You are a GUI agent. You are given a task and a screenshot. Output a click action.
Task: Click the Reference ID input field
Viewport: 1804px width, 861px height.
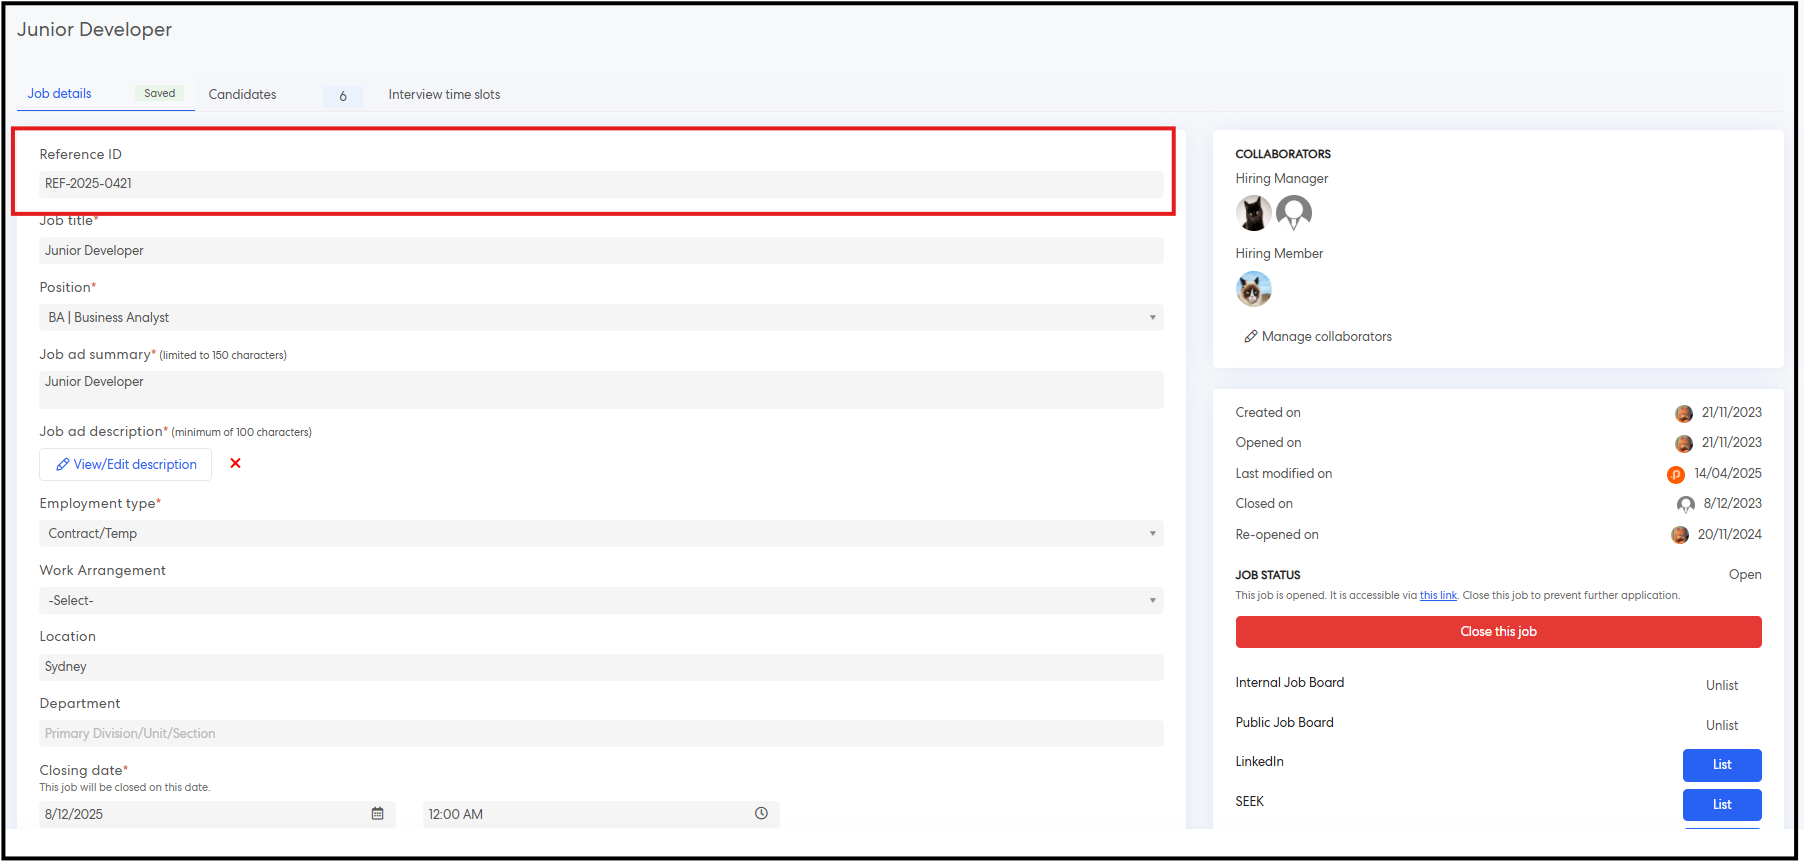pyautogui.click(x=600, y=183)
